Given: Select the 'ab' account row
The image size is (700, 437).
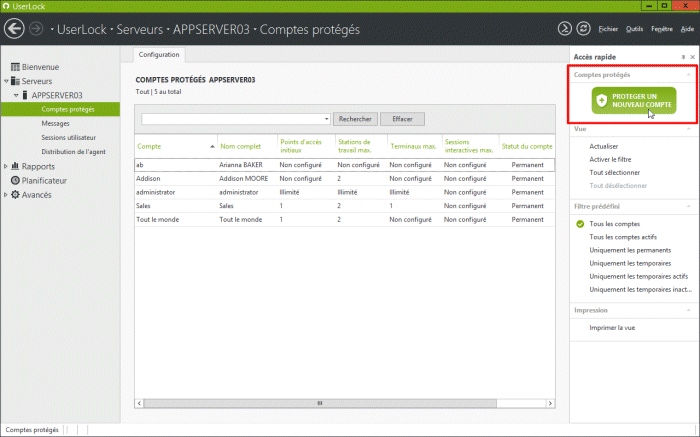Looking at the screenshot, I should [345, 165].
